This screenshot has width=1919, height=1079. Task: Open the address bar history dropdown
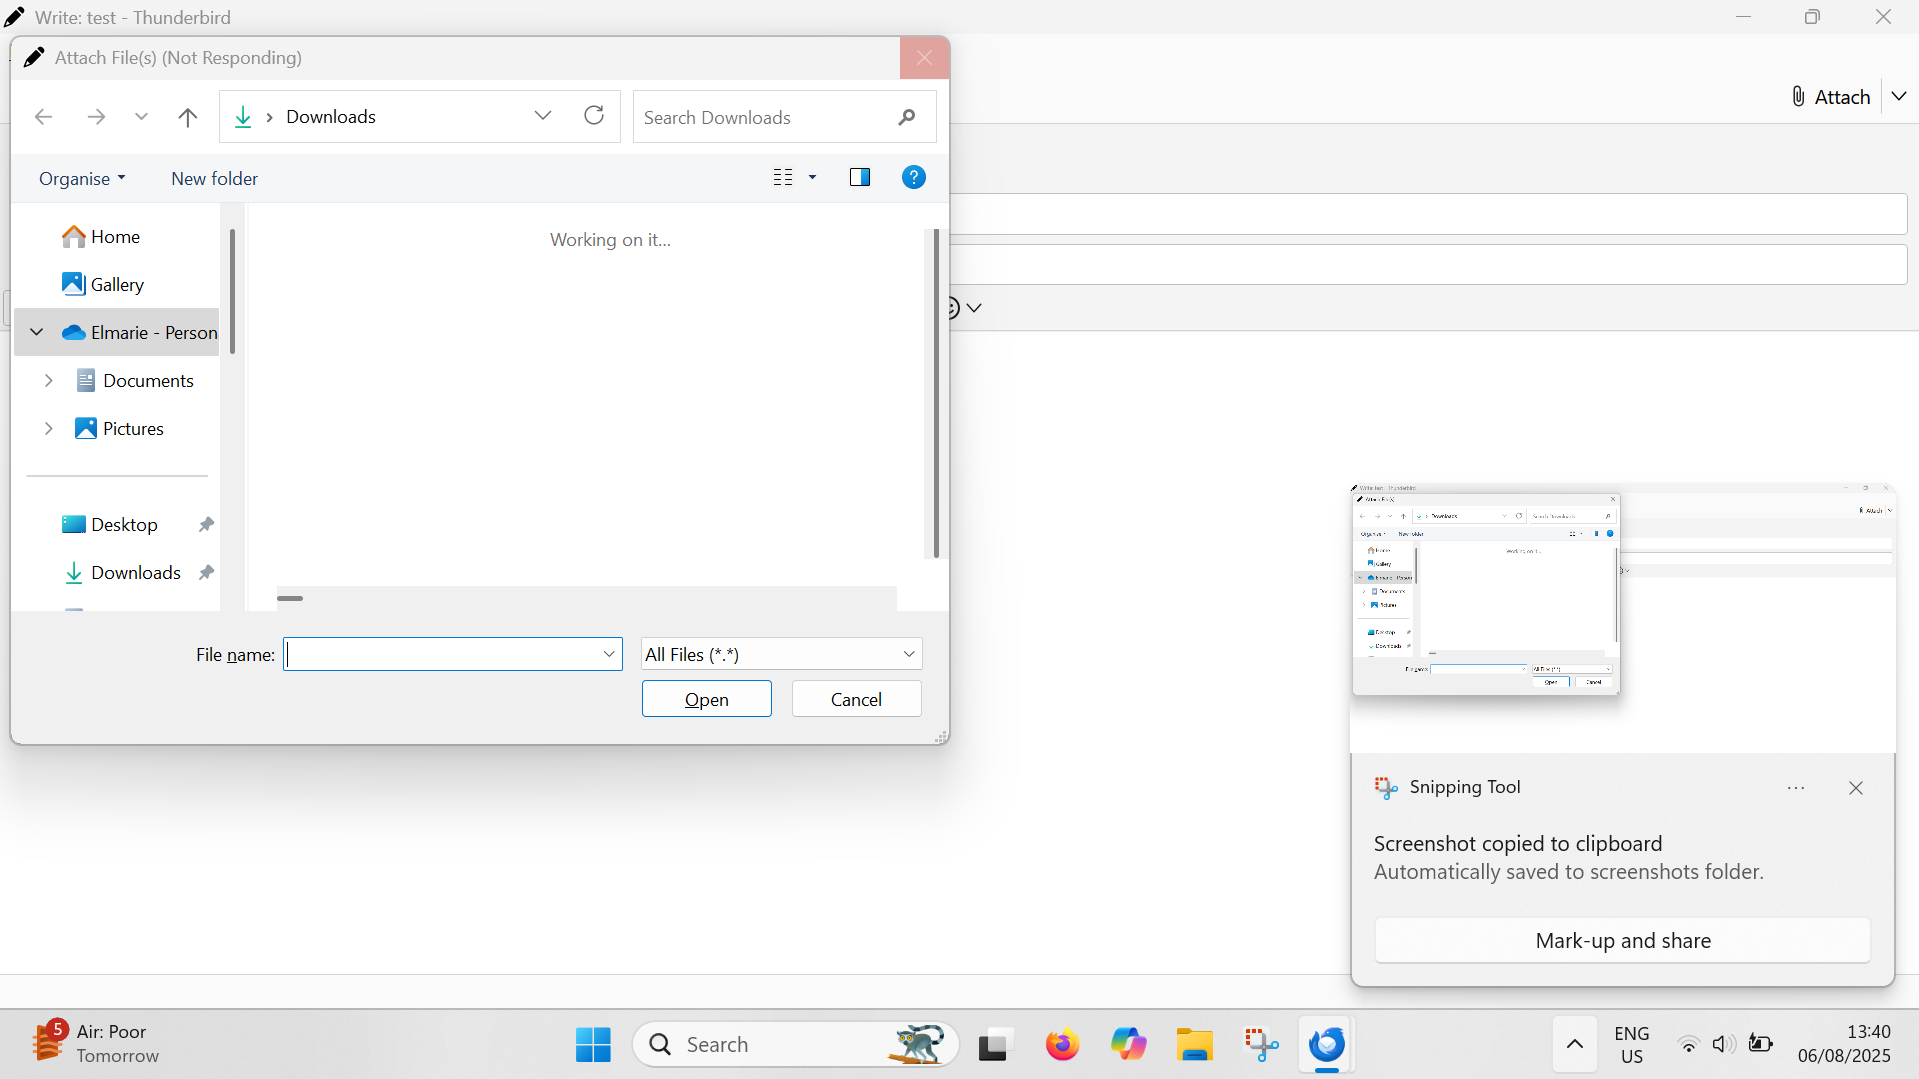point(543,116)
